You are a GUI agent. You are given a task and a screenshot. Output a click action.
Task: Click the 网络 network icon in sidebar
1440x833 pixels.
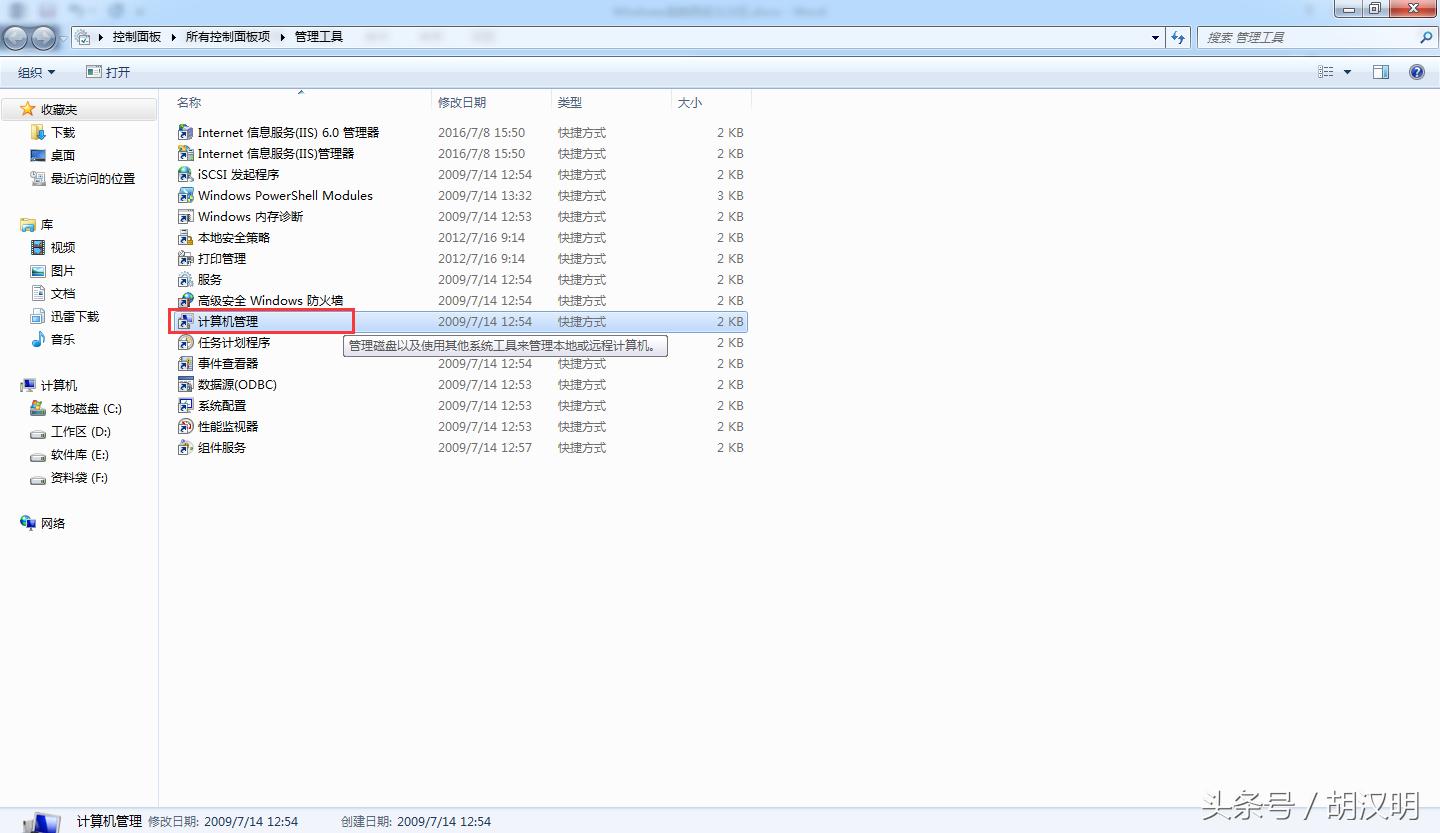27,523
